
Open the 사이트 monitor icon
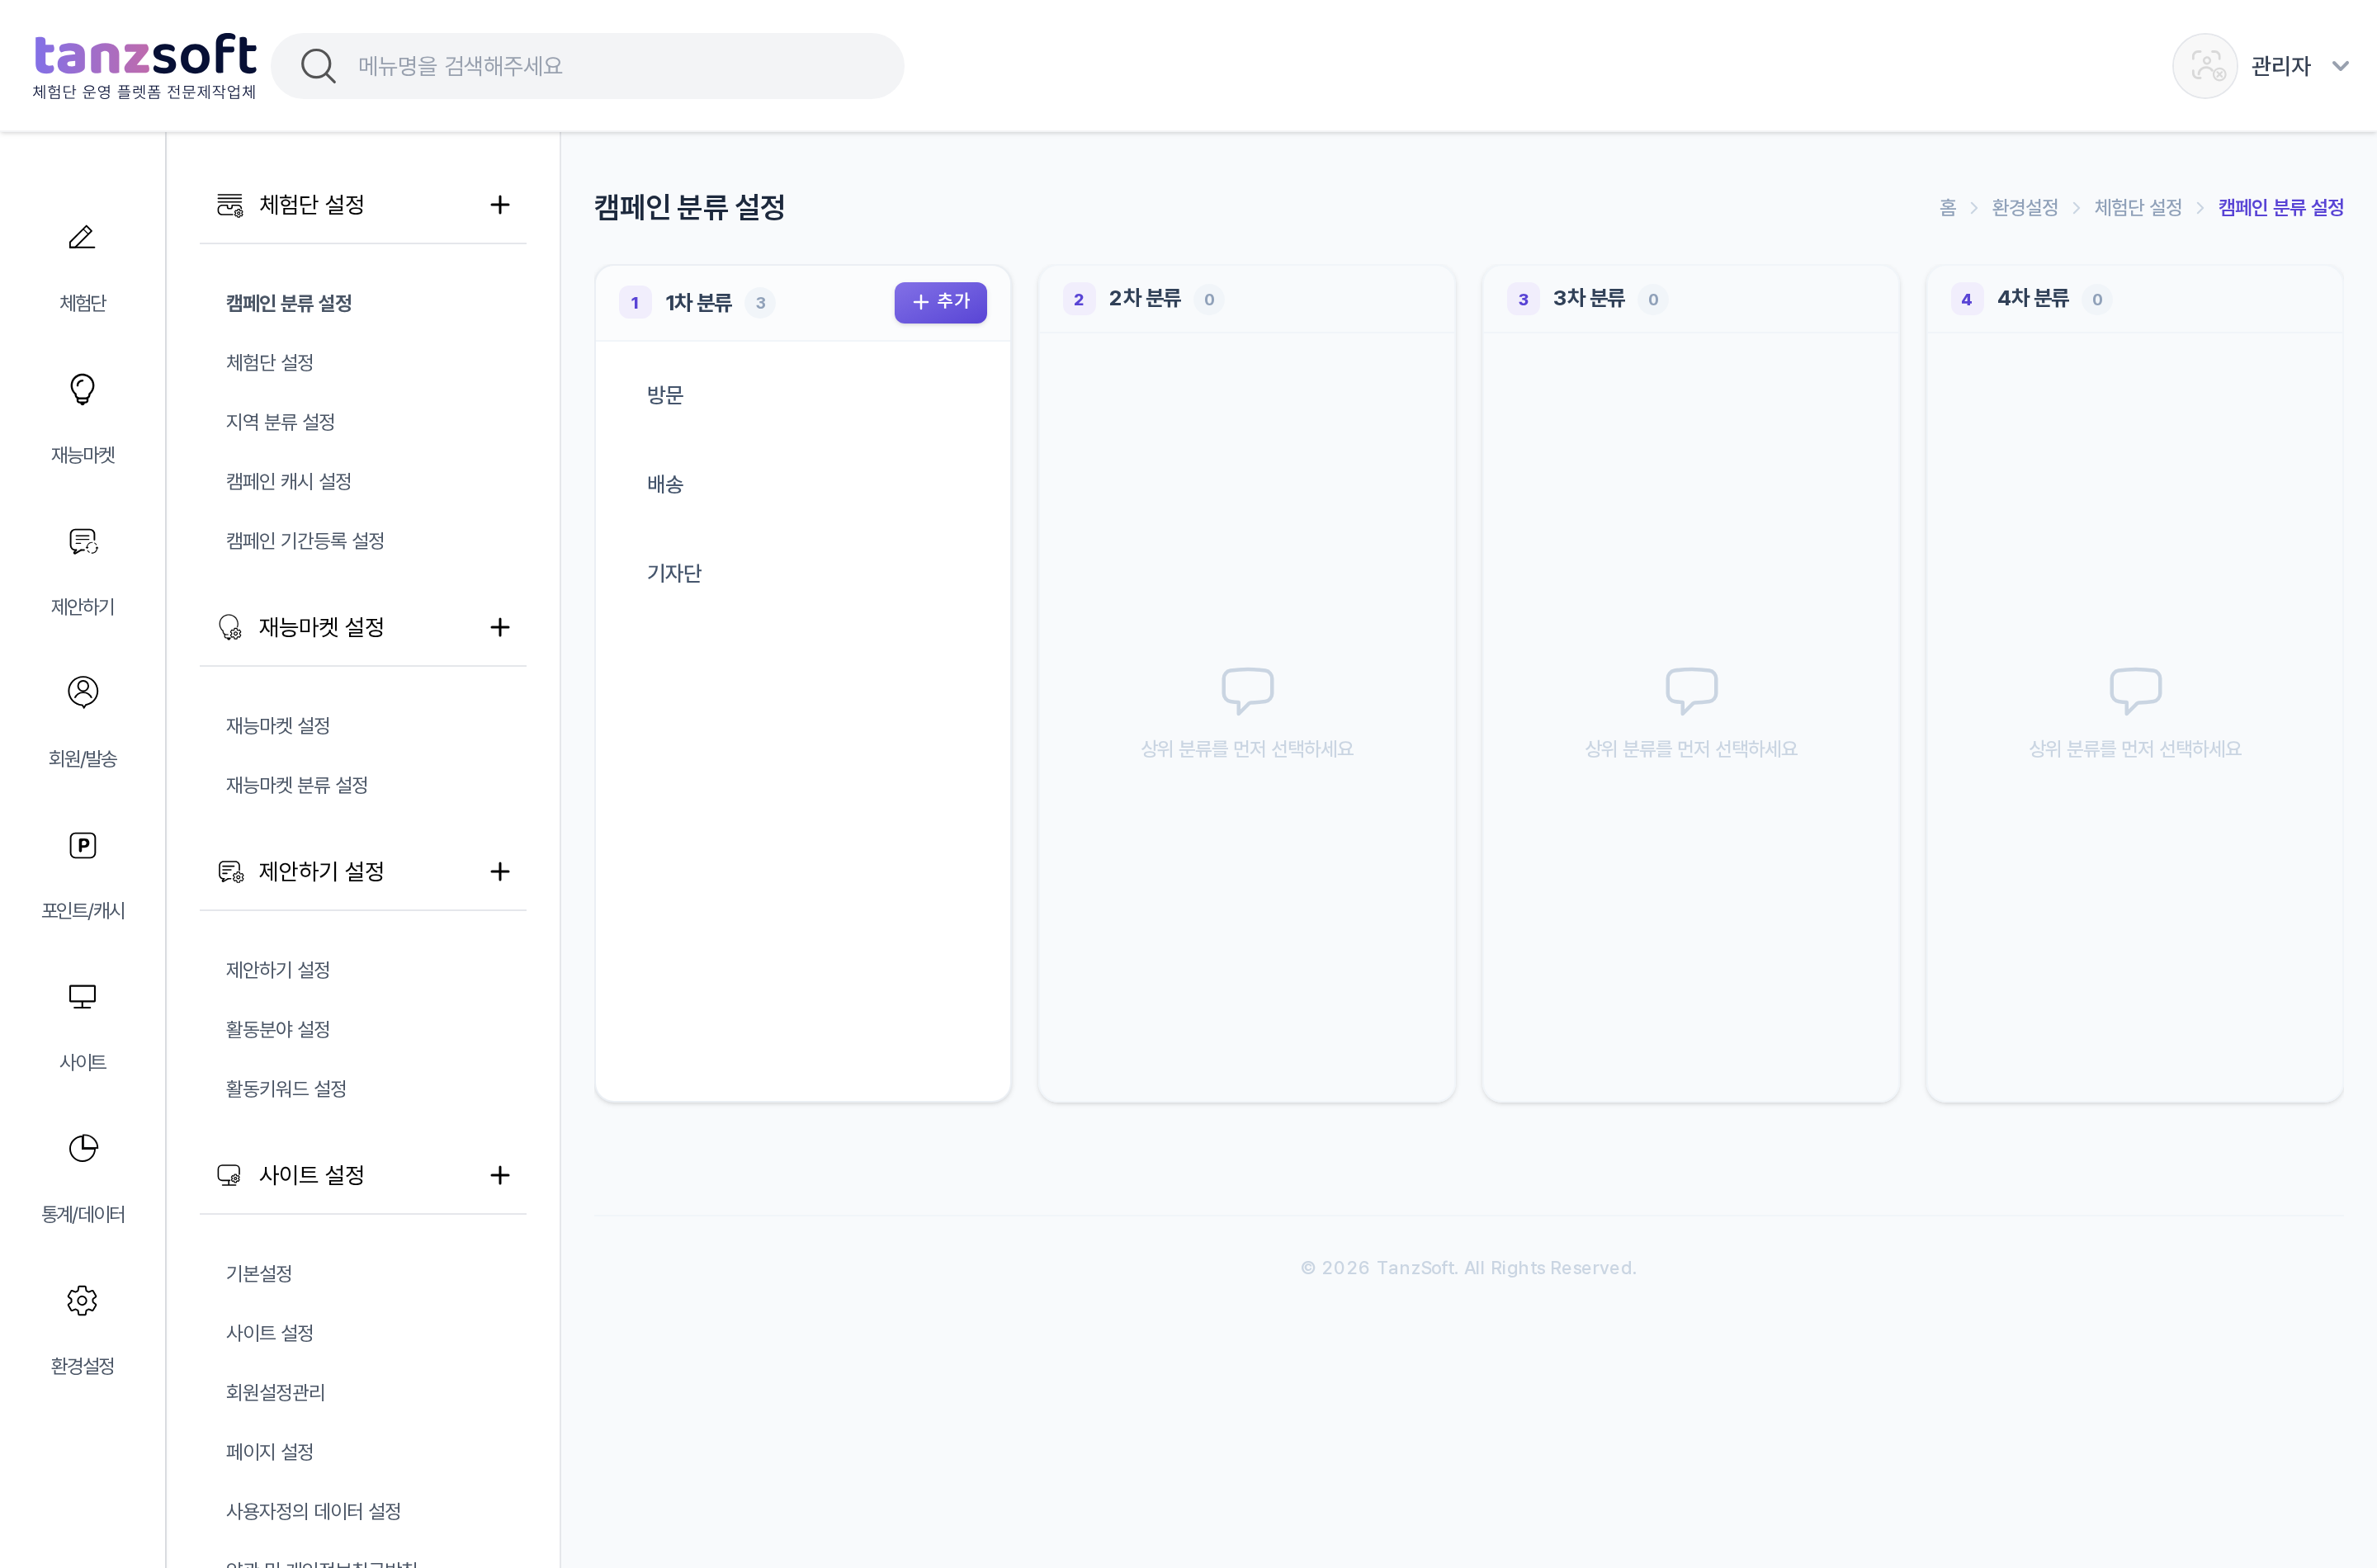pyautogui.click(x=82, y=997)
